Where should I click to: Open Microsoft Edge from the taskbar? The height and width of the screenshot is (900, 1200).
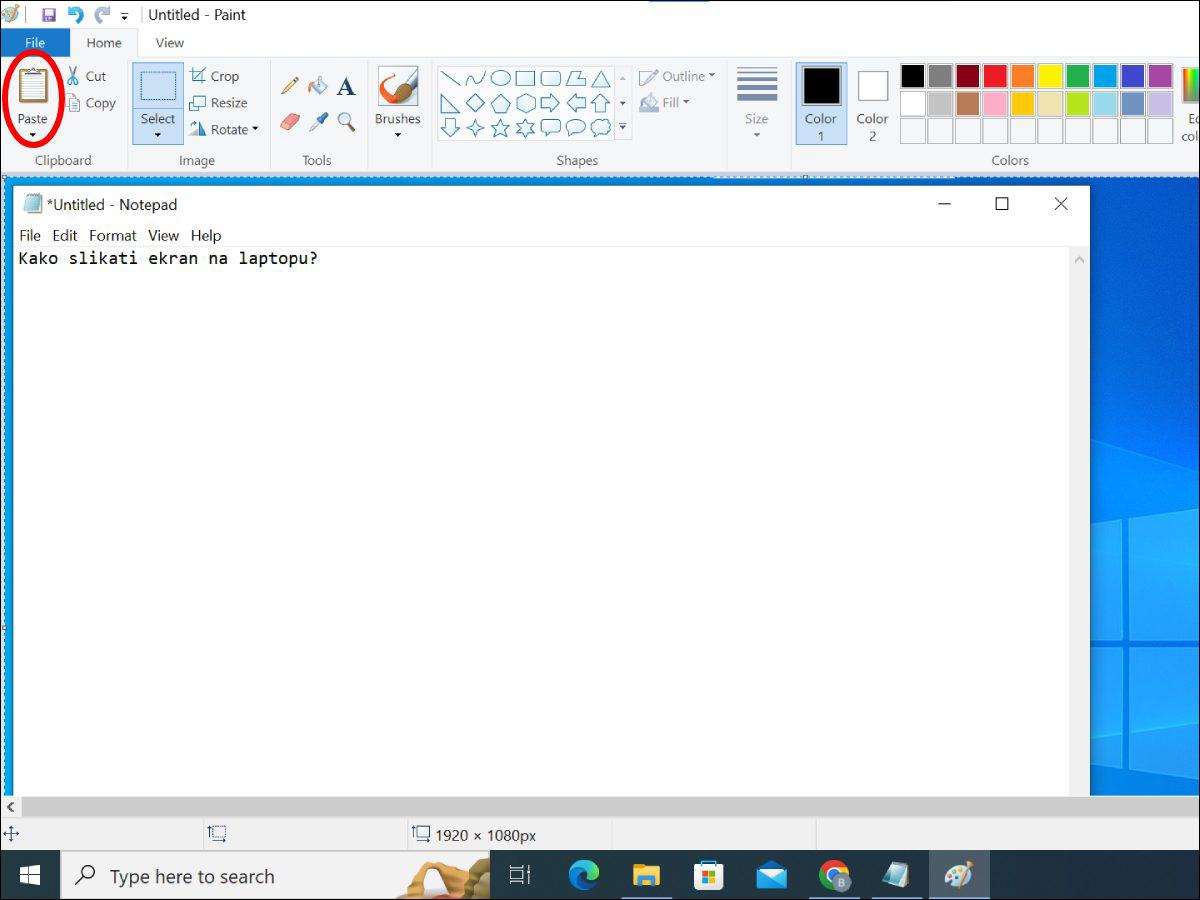[584, 876]
